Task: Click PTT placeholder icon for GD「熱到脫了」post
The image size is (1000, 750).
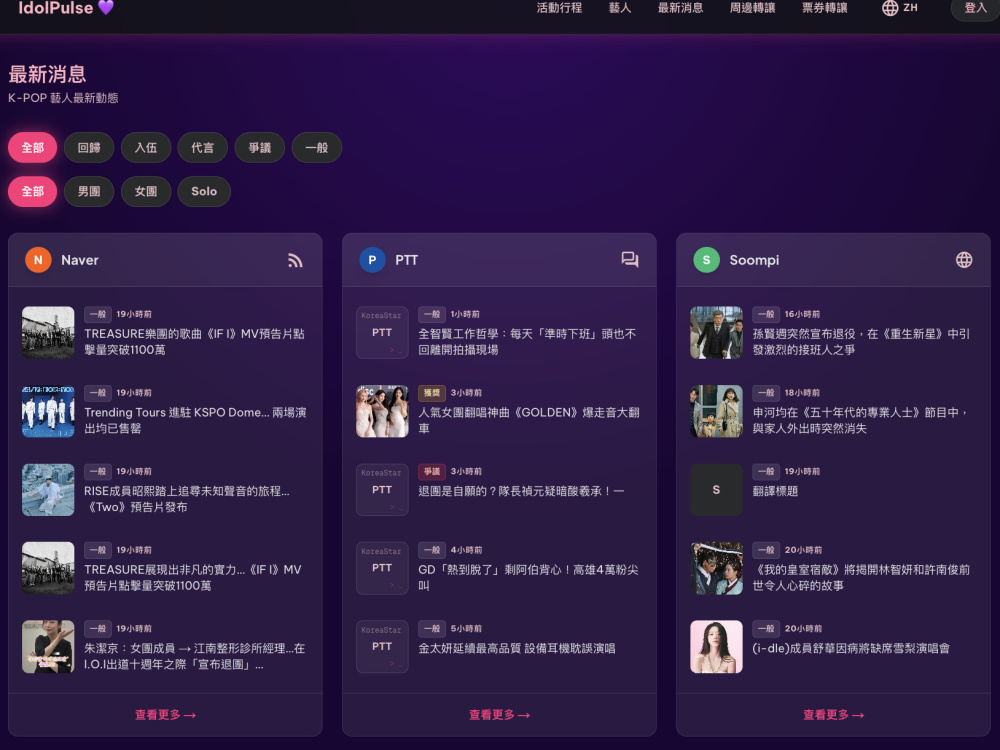Action: (382, 568)
